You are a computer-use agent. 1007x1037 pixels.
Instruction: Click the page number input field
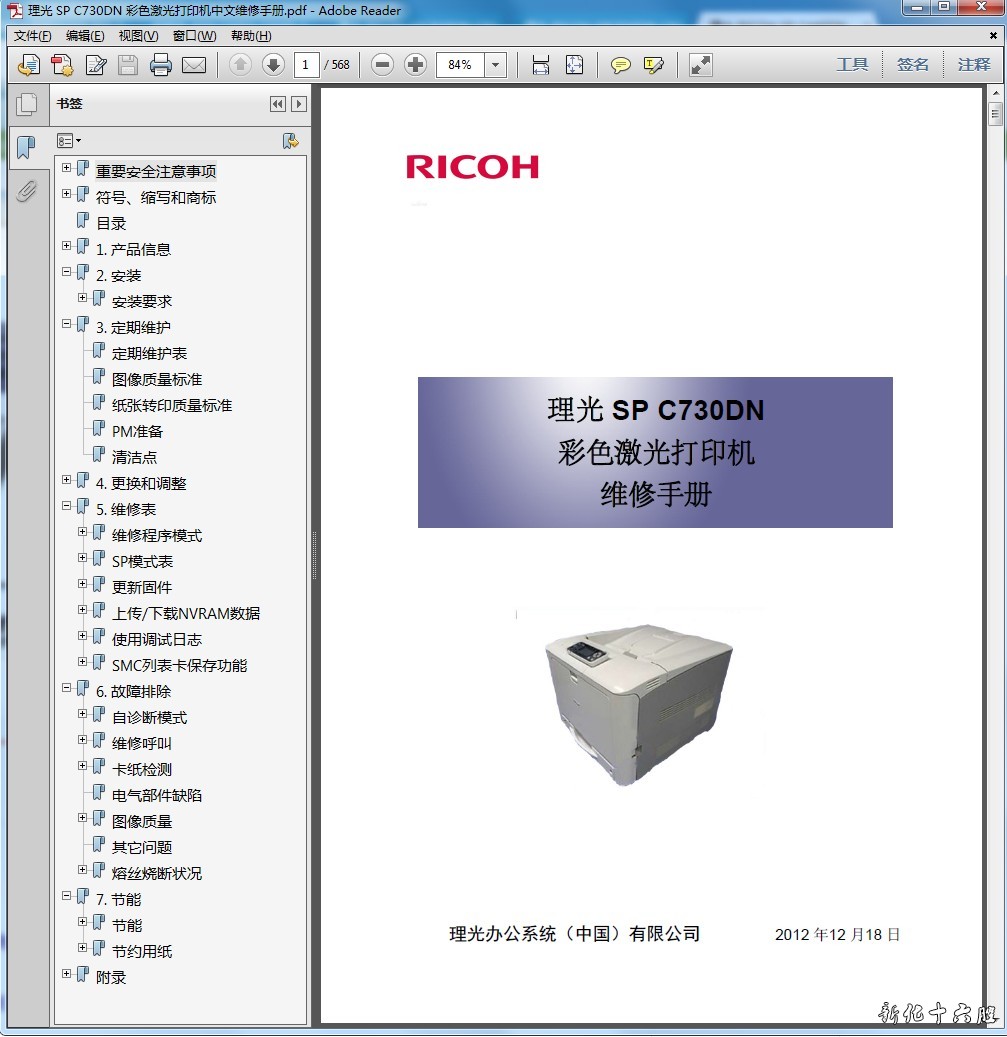[x=307, y=65]
